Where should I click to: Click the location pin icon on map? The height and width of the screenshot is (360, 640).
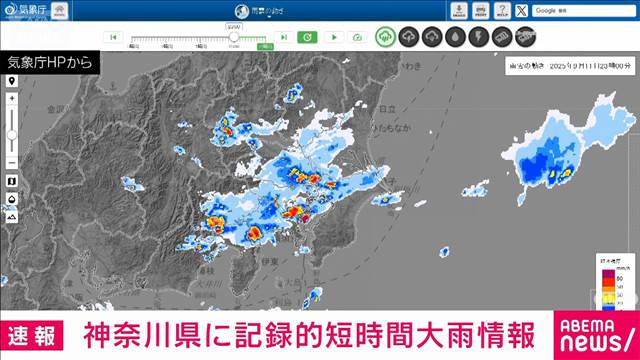coord(12,81)
